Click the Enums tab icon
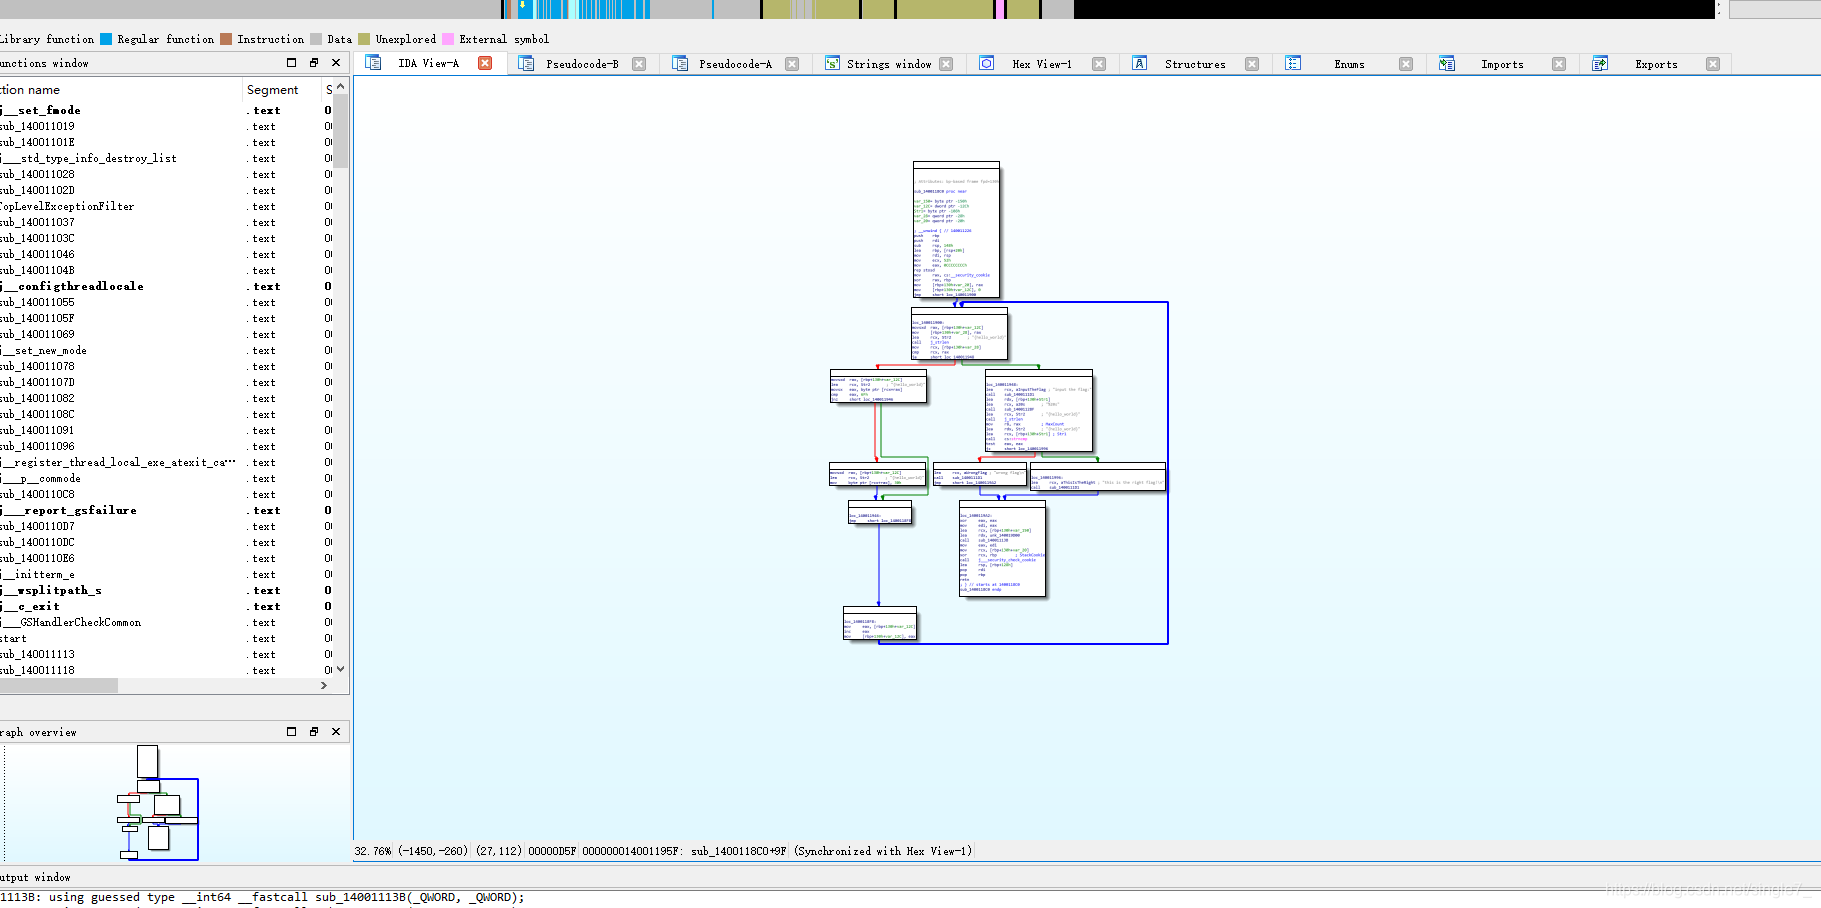 1293,63
